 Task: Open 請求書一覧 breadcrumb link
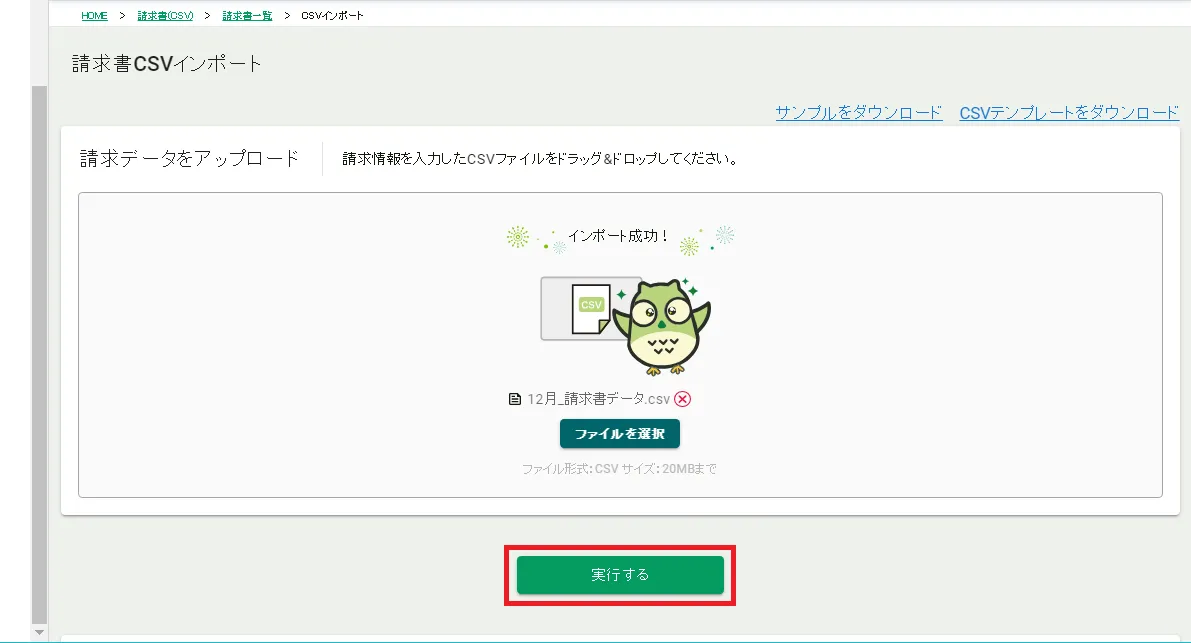tap(247, 15)
